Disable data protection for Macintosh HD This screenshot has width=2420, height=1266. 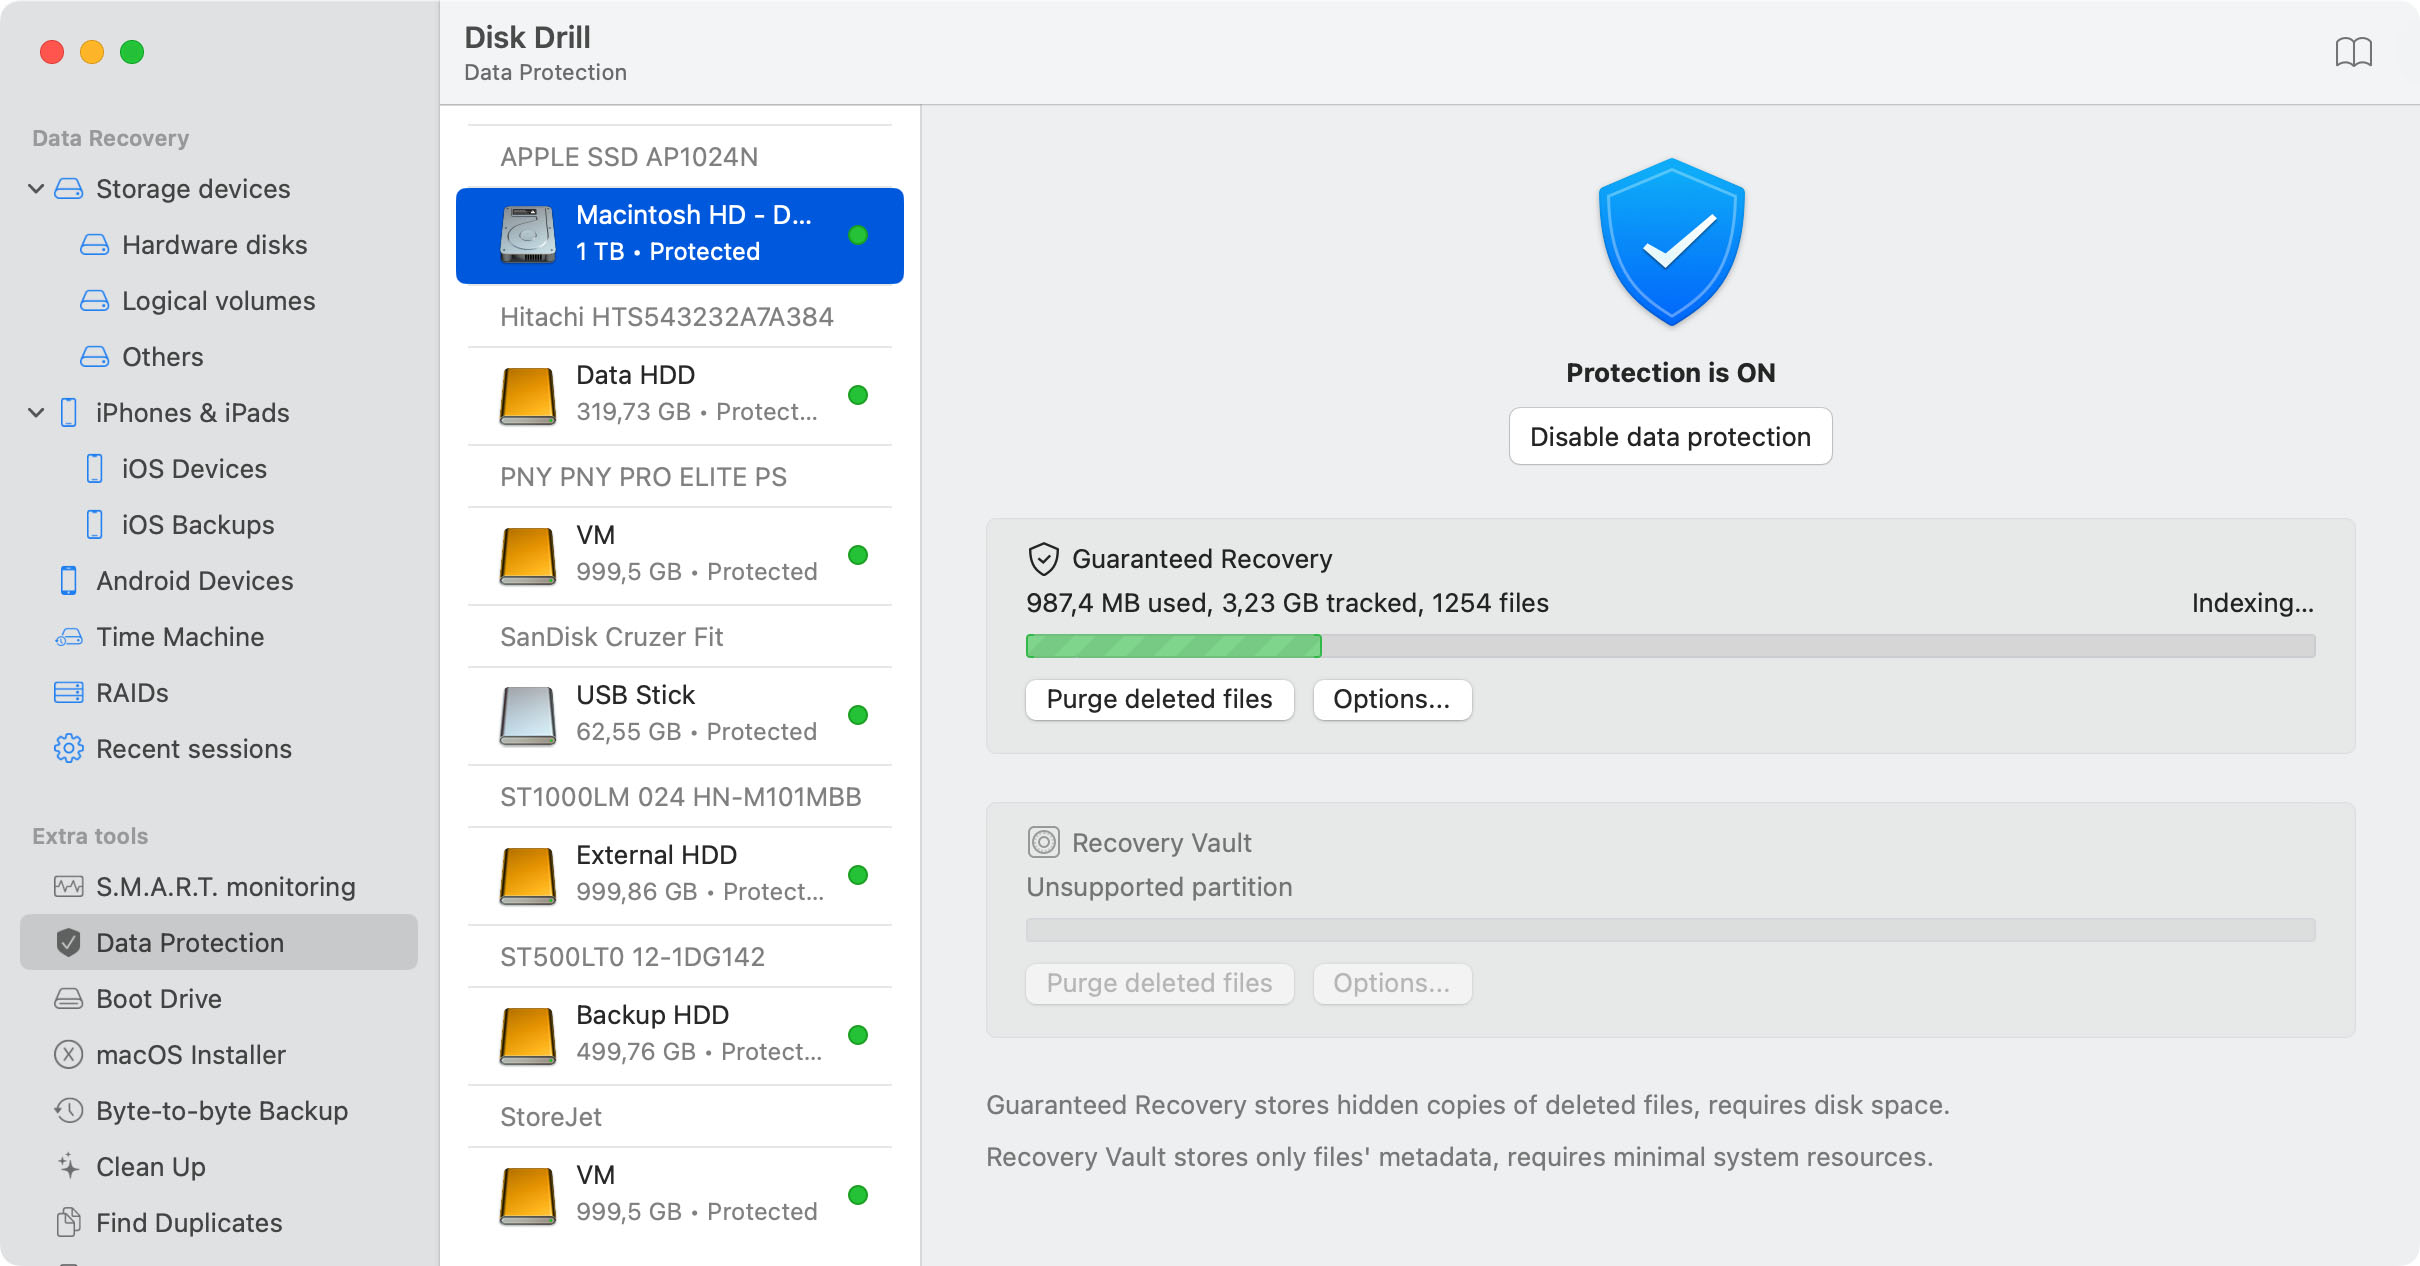tap(1669, 435)
